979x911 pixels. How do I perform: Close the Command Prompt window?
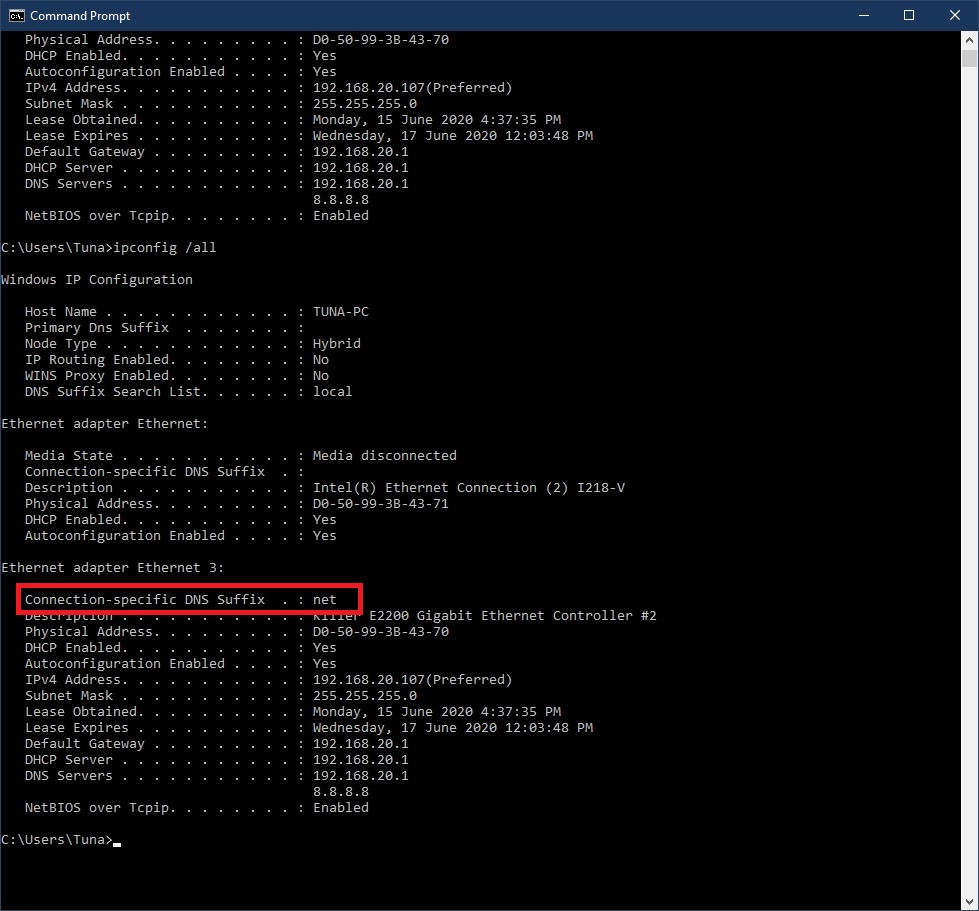(x=955, y=15)
